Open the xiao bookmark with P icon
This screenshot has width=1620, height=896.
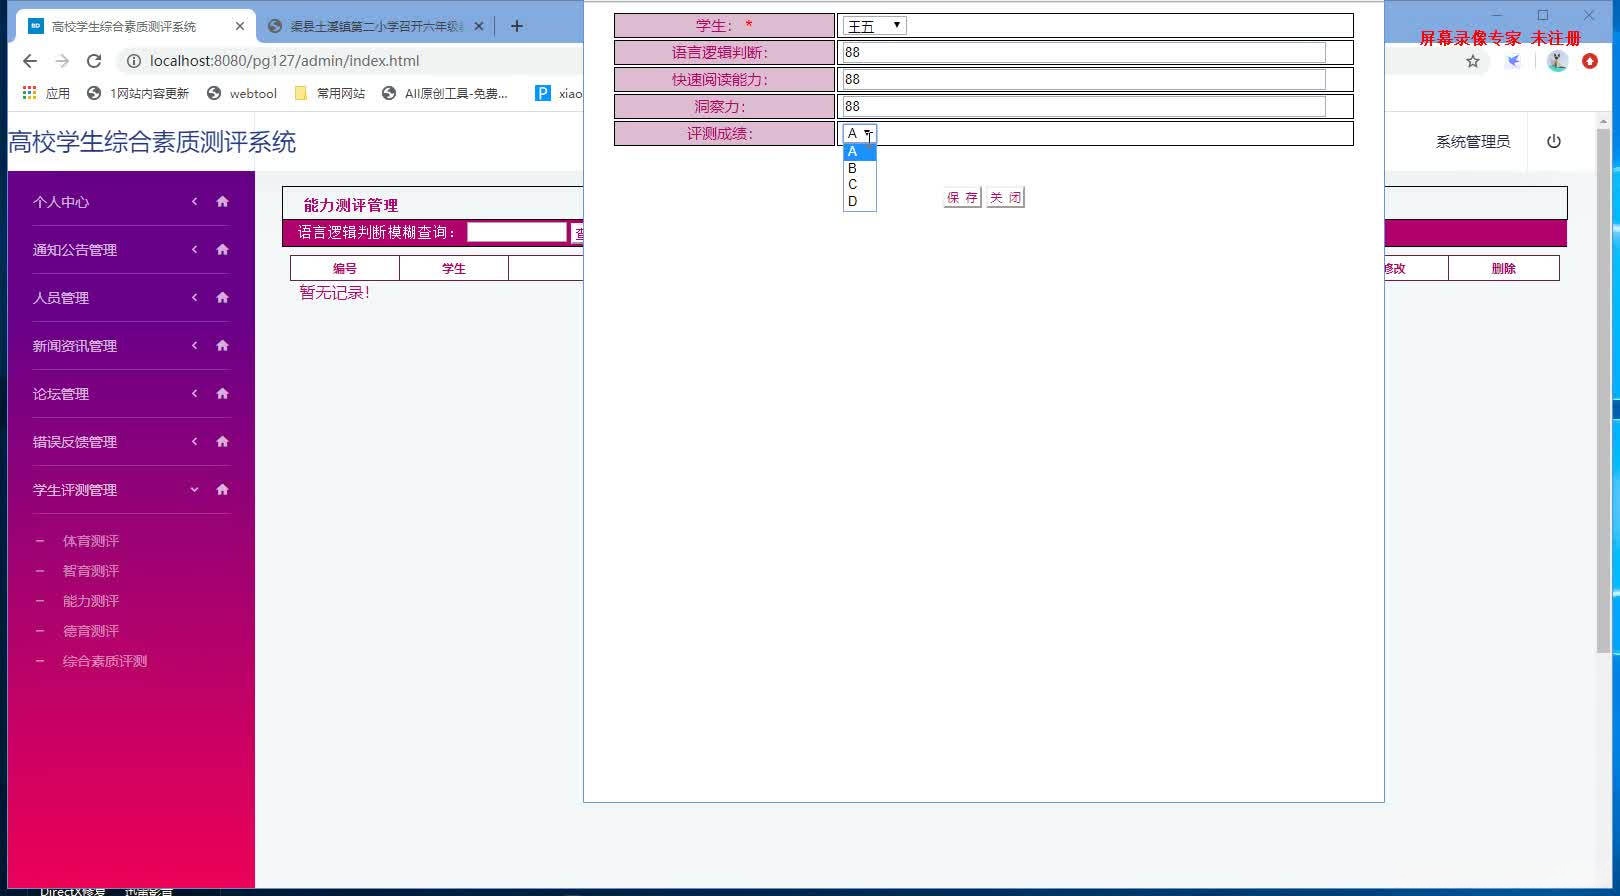pyautogui.click(x=558, y=93)
